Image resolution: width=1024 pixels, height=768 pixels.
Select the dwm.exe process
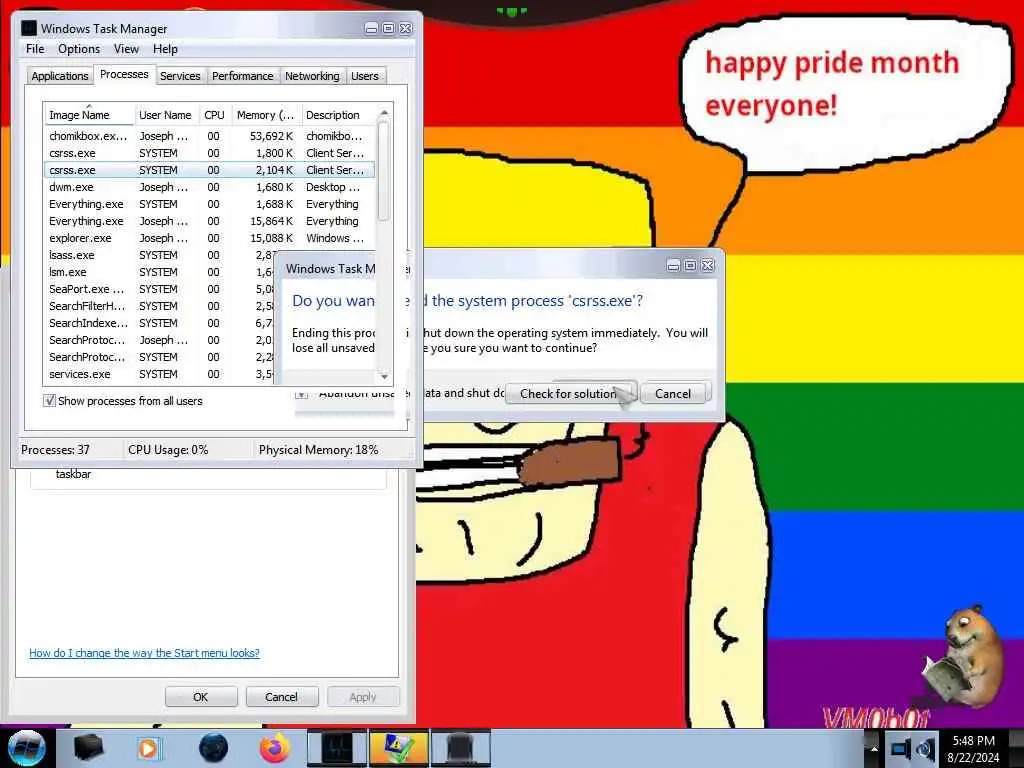coord(209,187)
